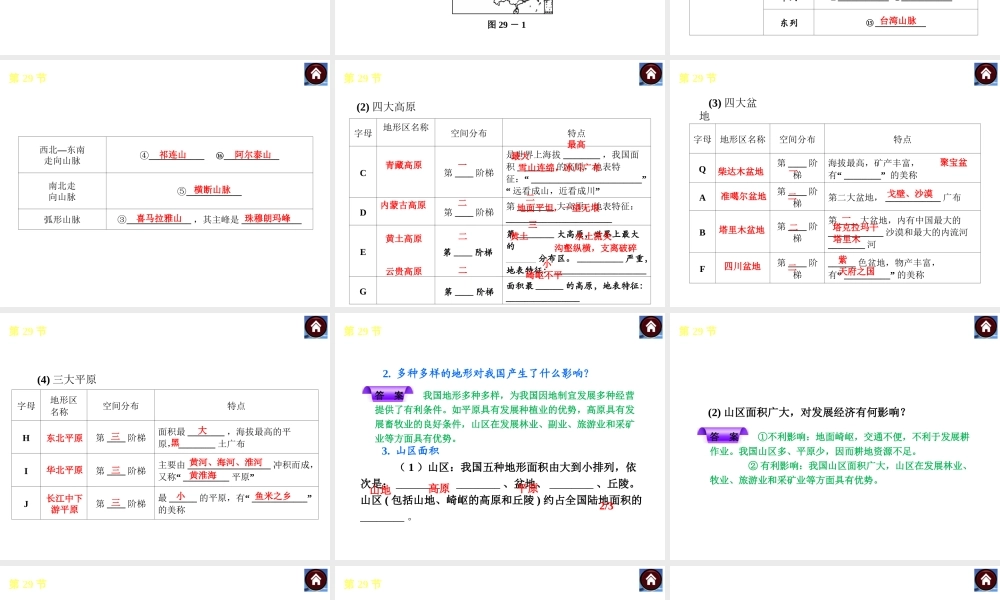The image size is (1000, 600).
Task: Click 四川盆地 in the basin table
Action: [742, 267]
